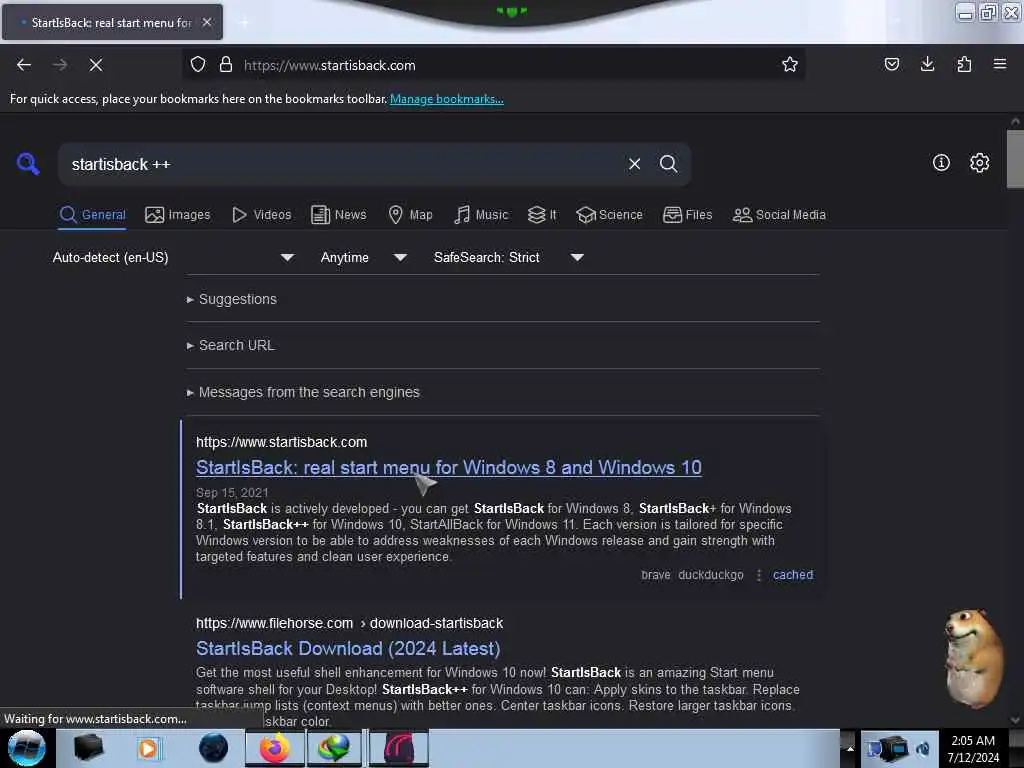Open the media player taskbar icon
1024x768 pixels.
(x=148, y=748)
